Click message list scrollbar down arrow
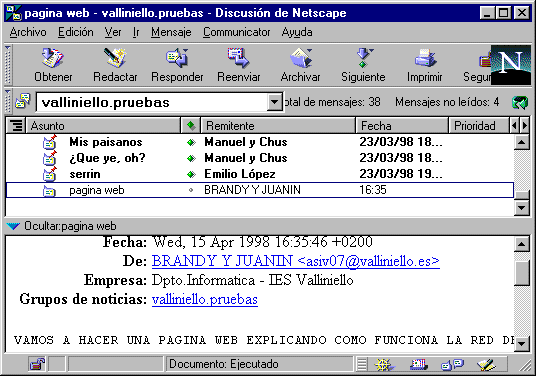The width and height of the screenshot is (536, 376). [522, 207]
